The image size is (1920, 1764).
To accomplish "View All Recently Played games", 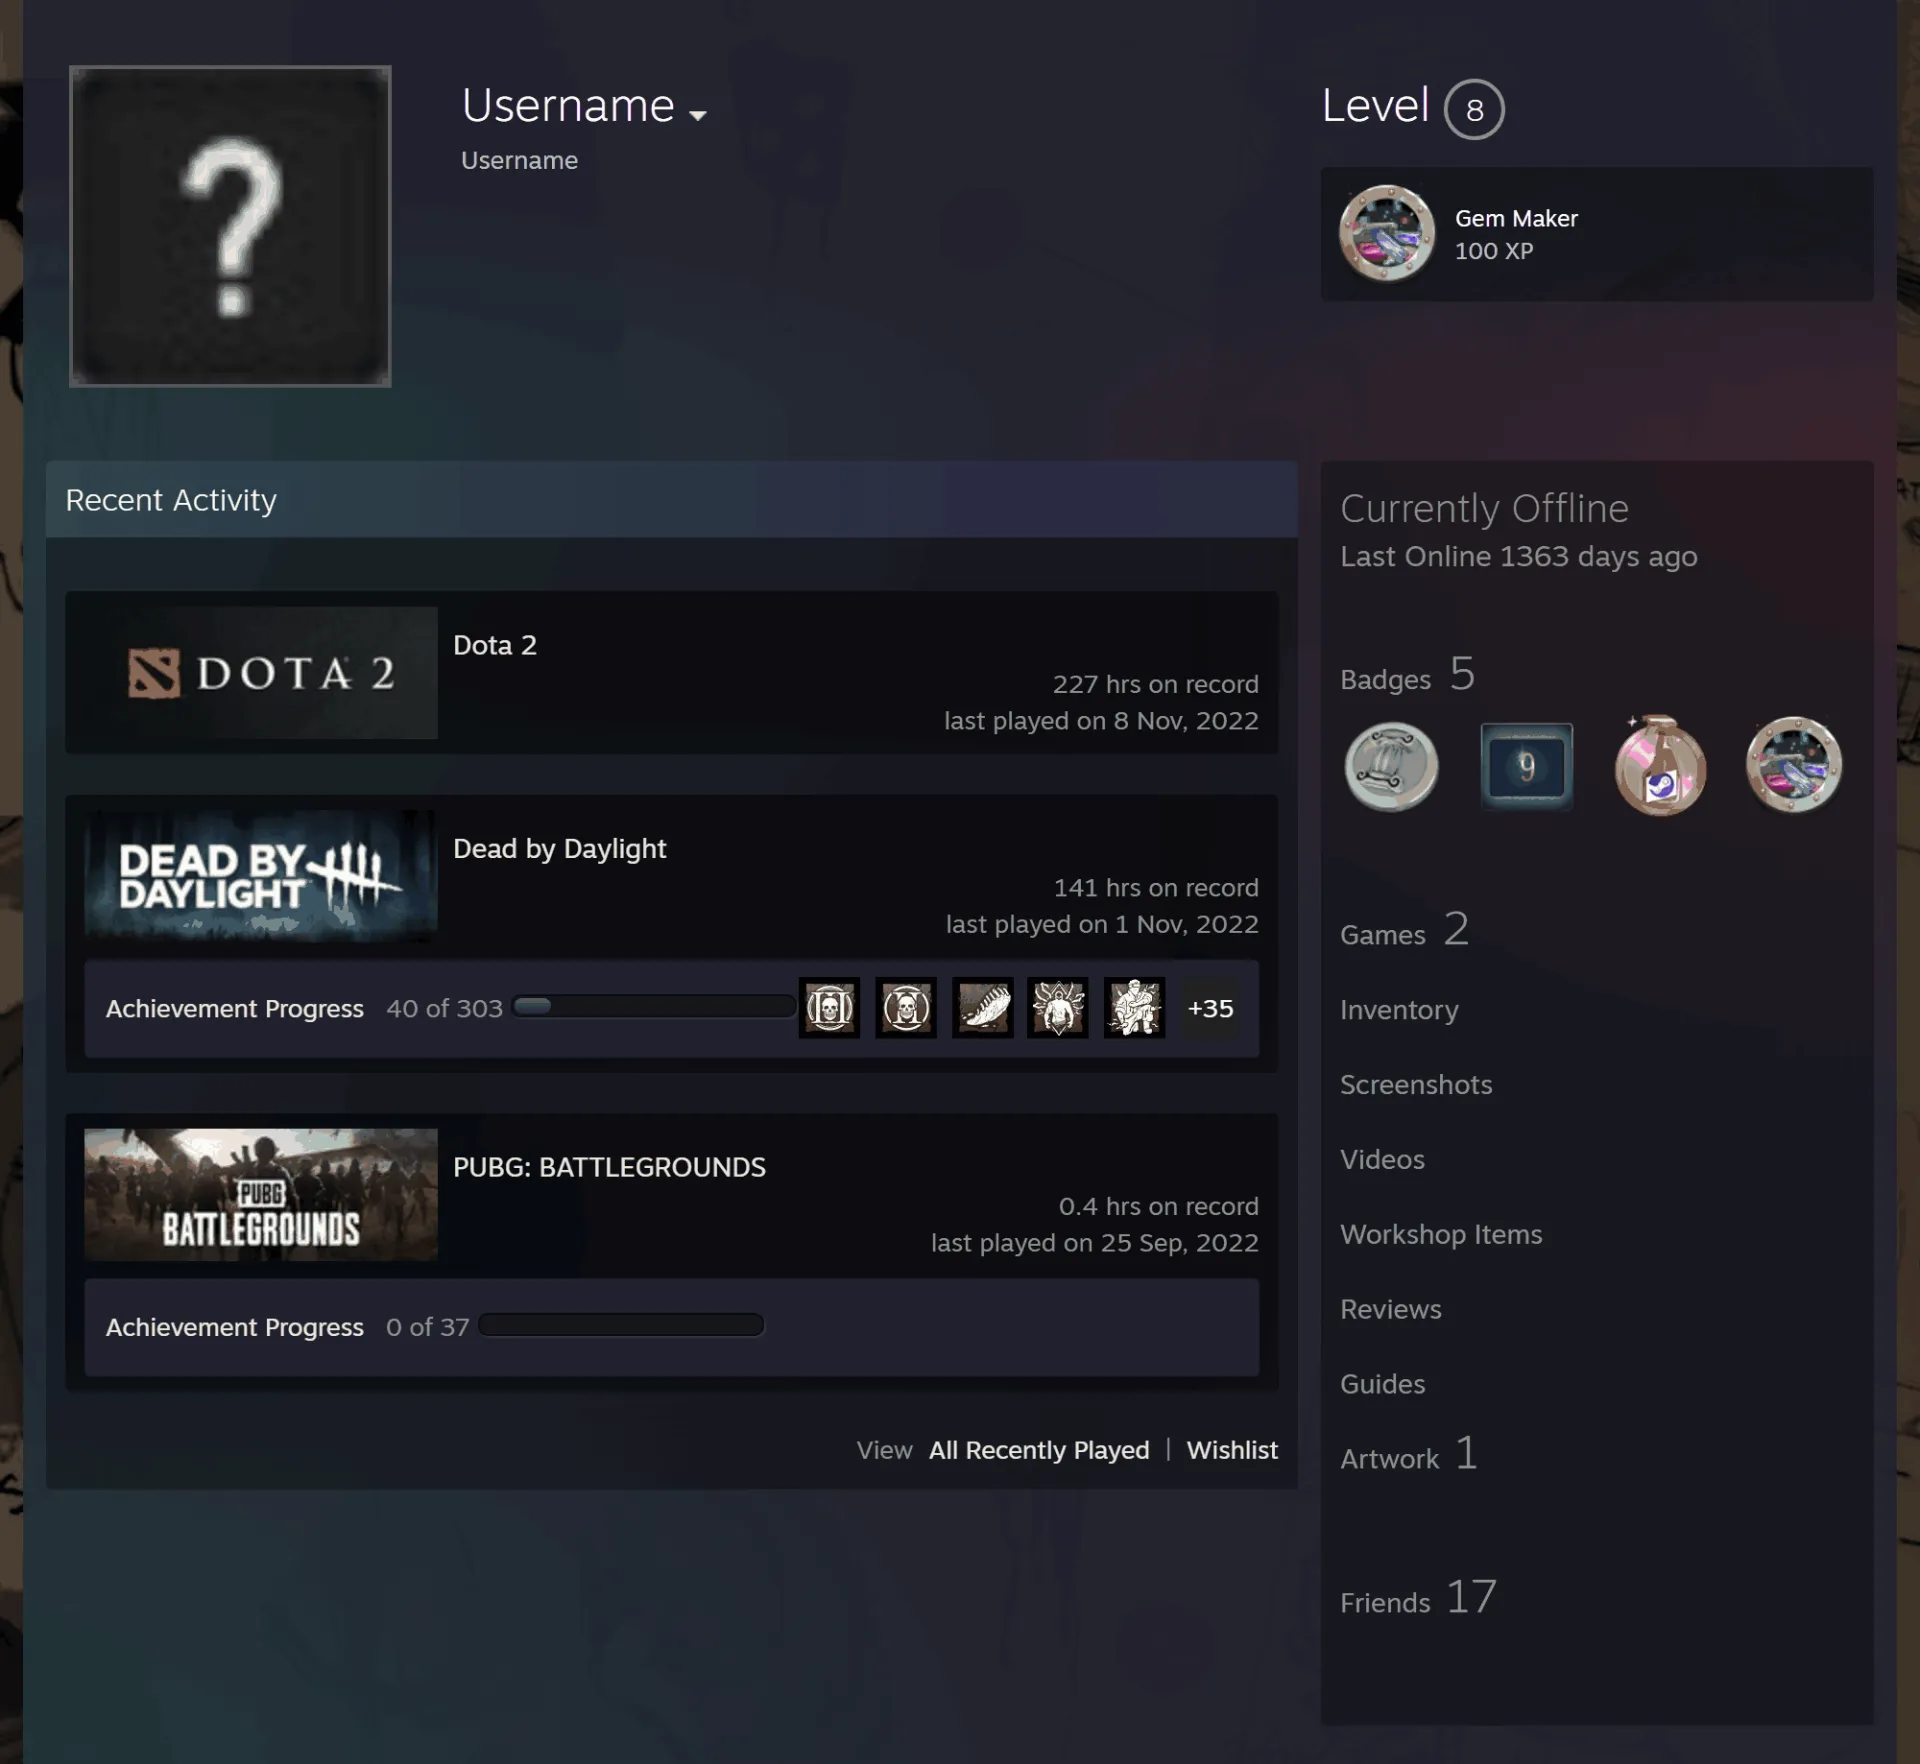I will pos(1039,1450).
